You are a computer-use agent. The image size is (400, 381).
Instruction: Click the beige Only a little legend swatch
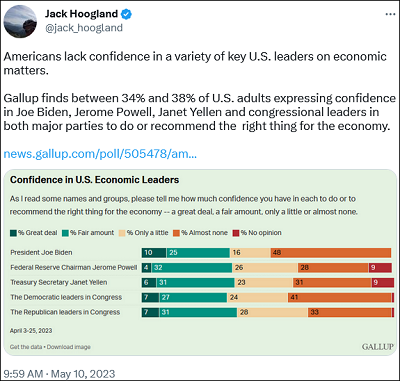[122, 233]
